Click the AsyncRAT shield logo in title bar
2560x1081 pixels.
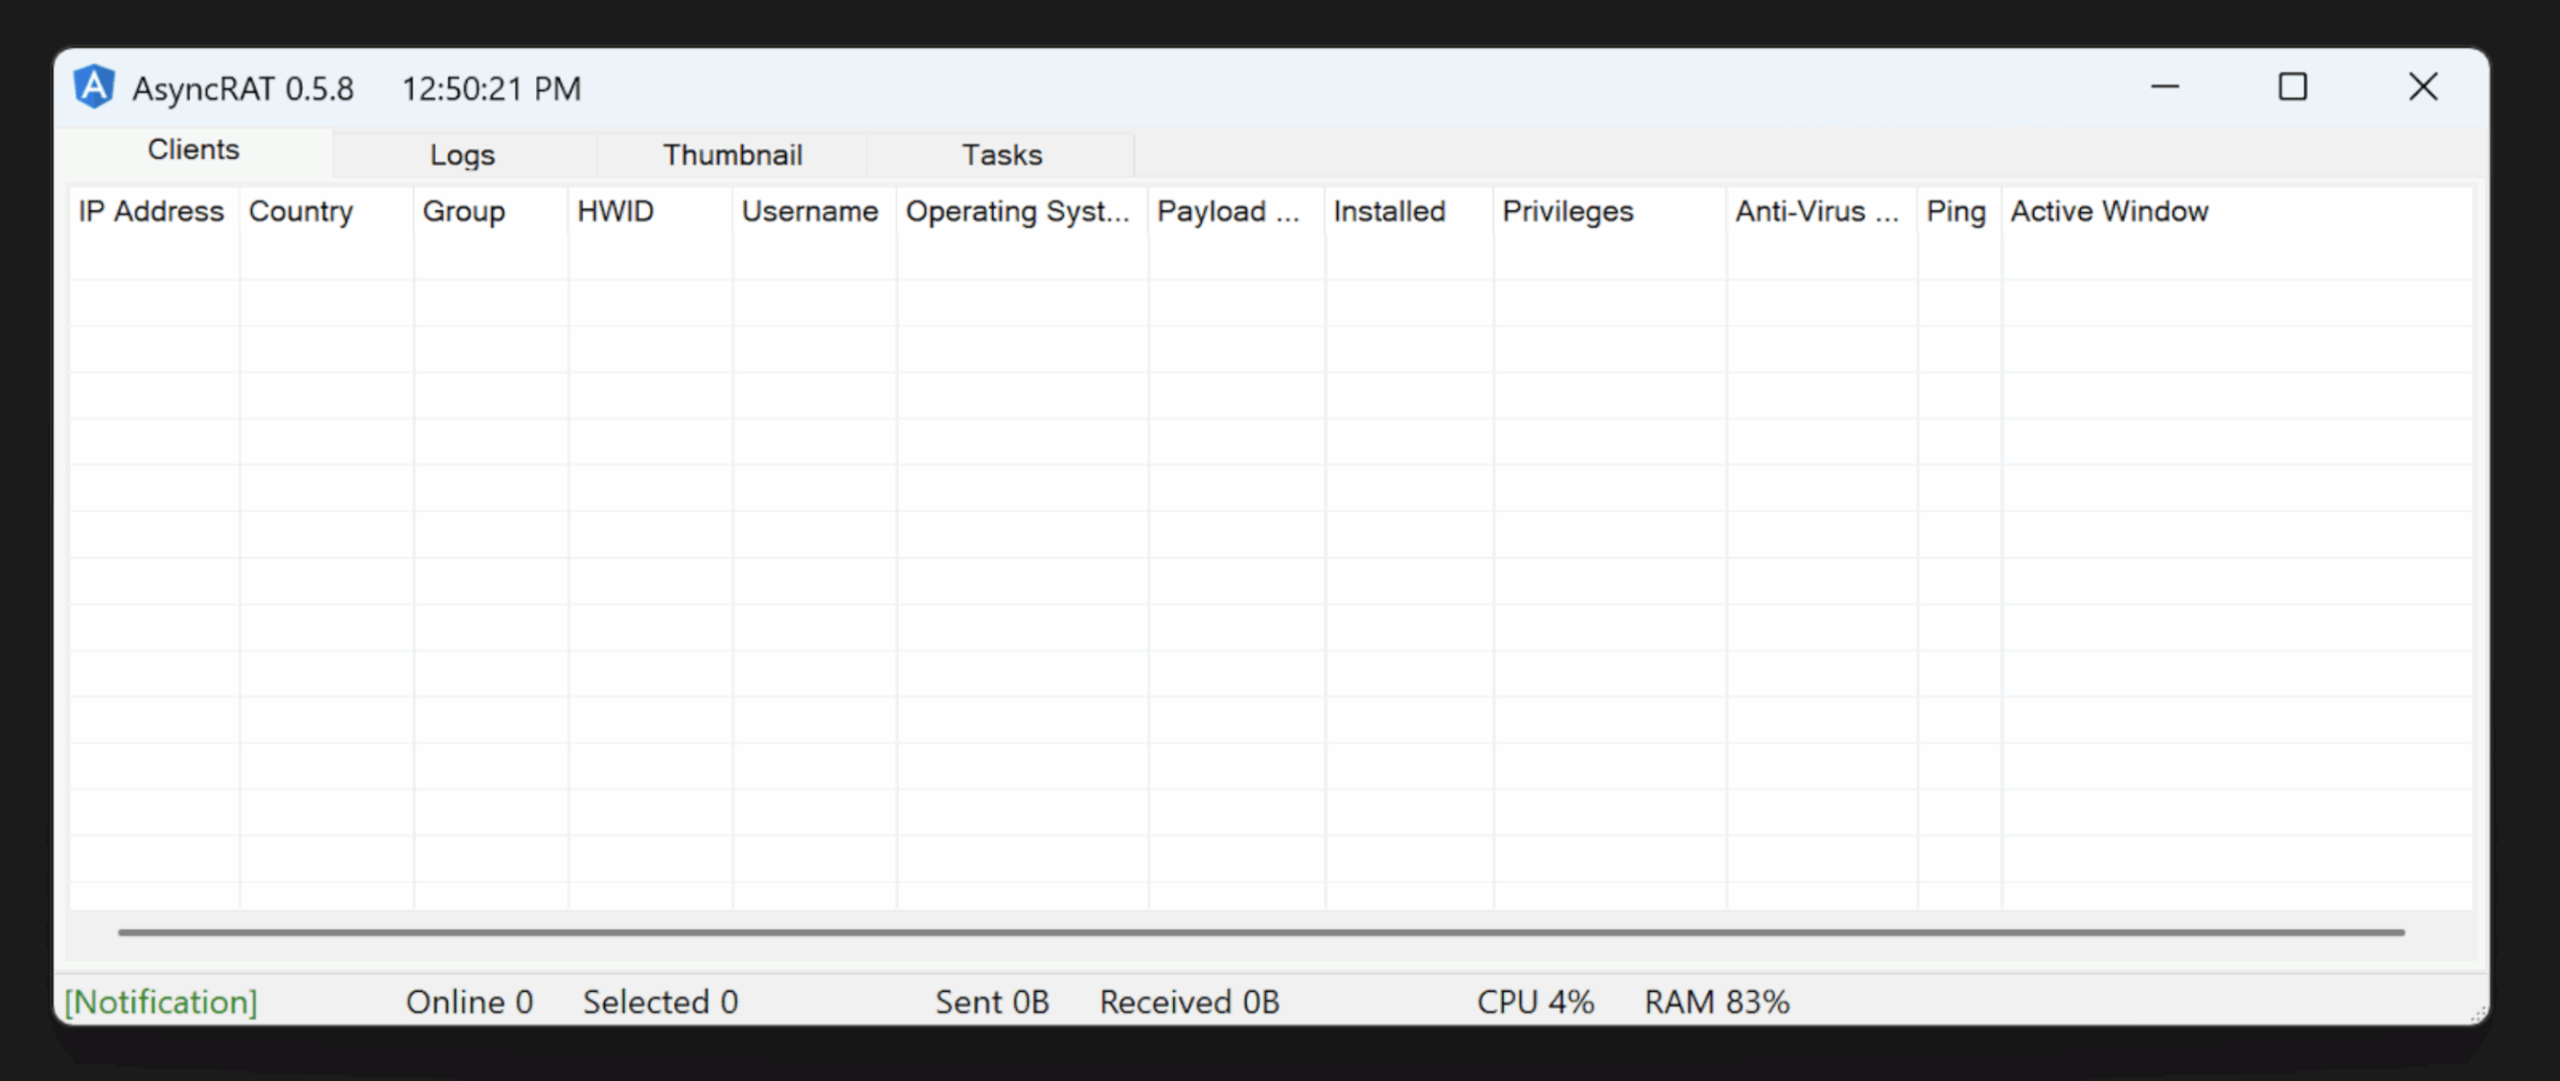(x=94, y=87)
